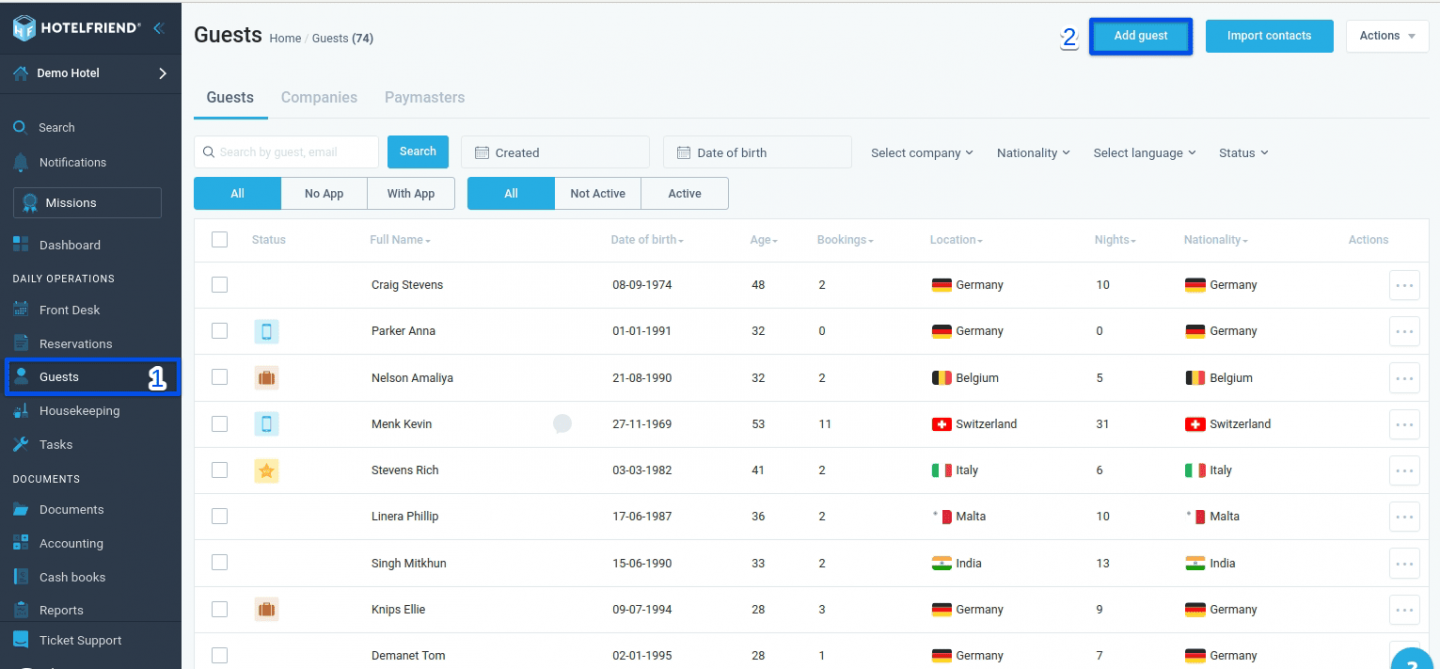The width and height of the screenshot is (1440, 669).
Task: Check the box next to Menk Kevin
Action: pyautogui.click(x=220, y=424)
